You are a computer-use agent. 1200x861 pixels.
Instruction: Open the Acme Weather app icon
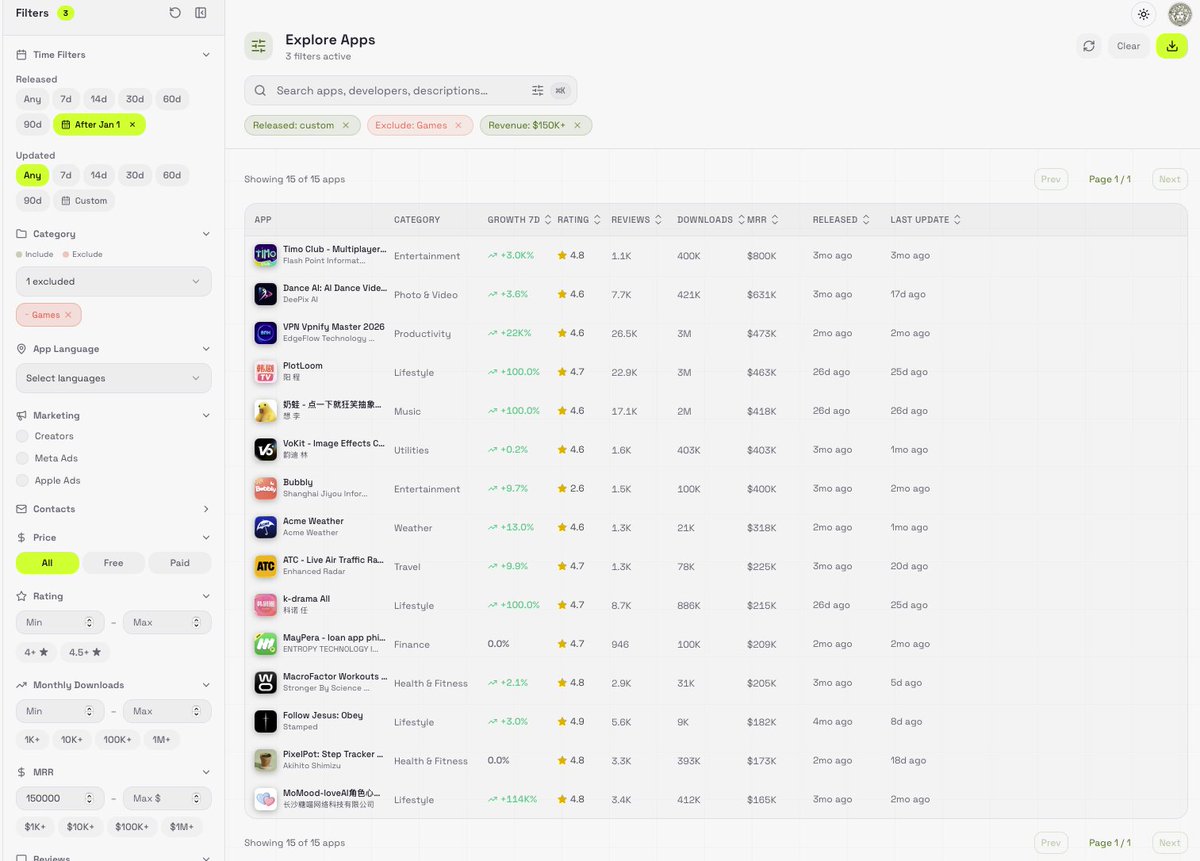265,527
